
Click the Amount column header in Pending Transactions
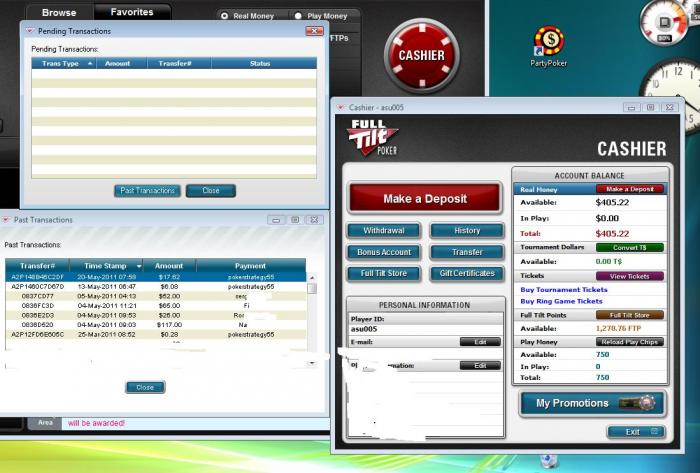(x=121, y=63)
